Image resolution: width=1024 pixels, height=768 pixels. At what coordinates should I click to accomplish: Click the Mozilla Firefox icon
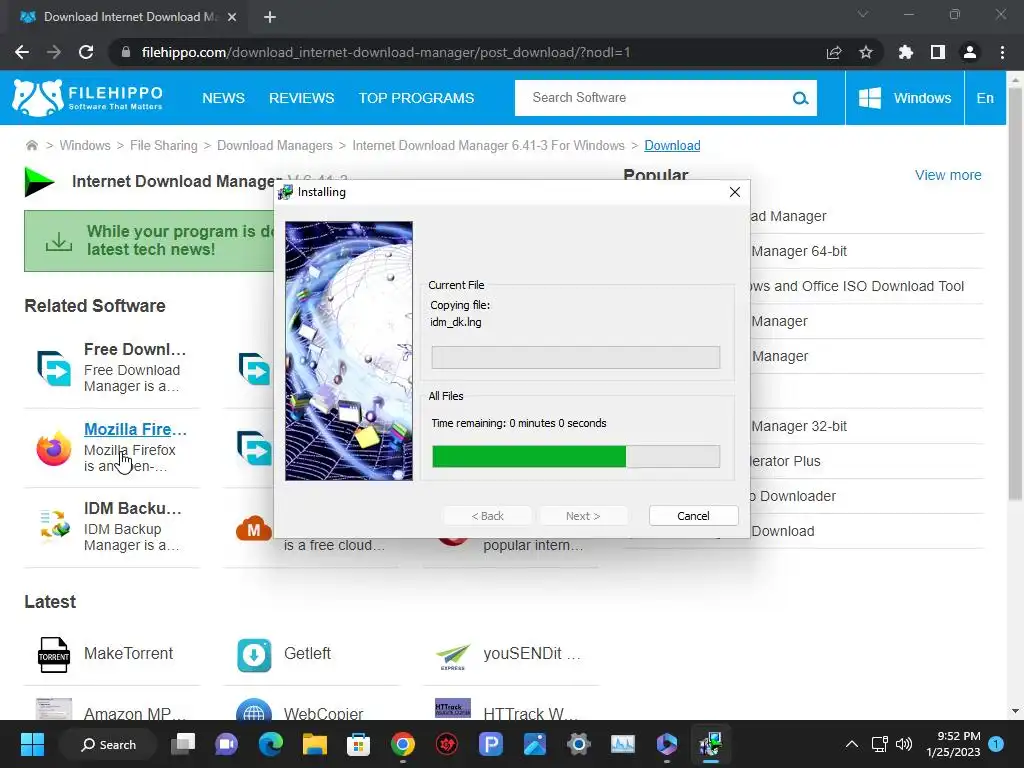(x=54, y=448)
